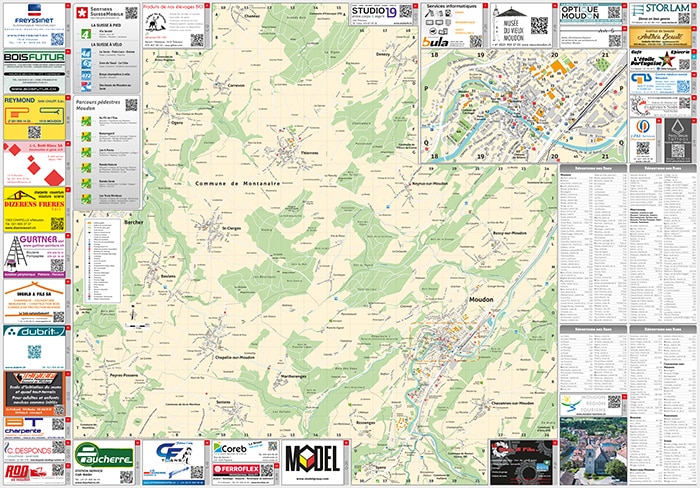
Task: Click the QR code in Freyssinet ad
Action: pos(57,39)
